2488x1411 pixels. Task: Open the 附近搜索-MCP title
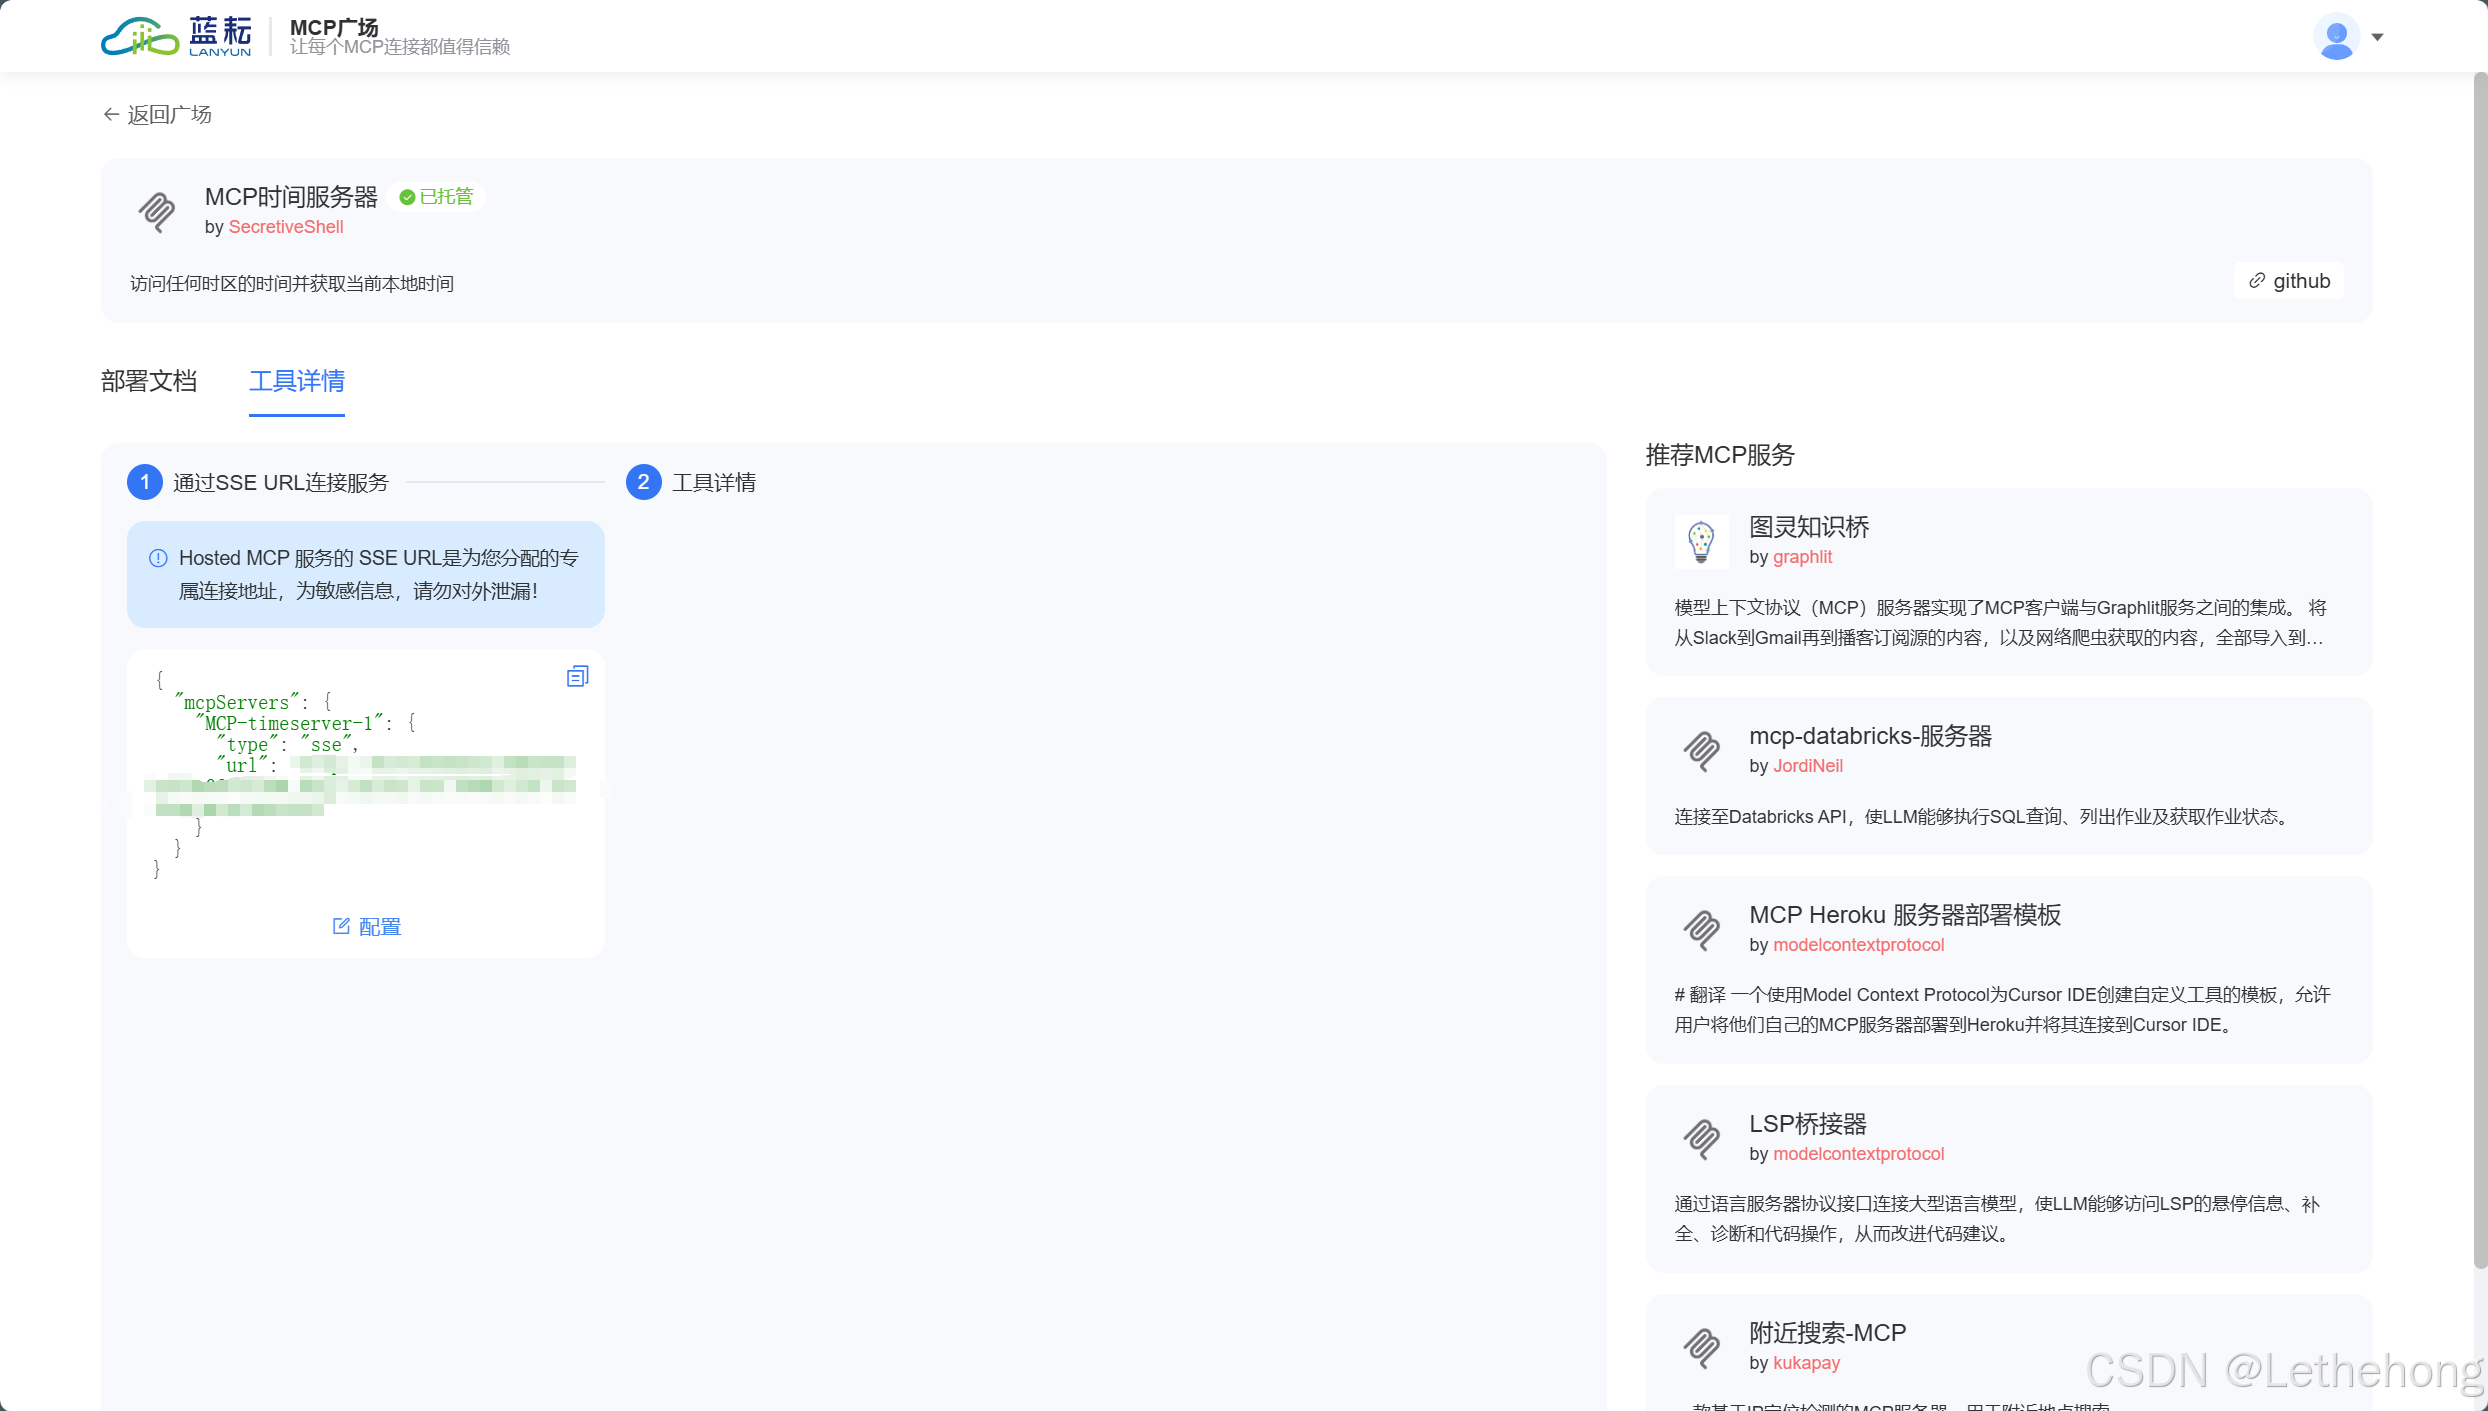click(1828, 1333)
